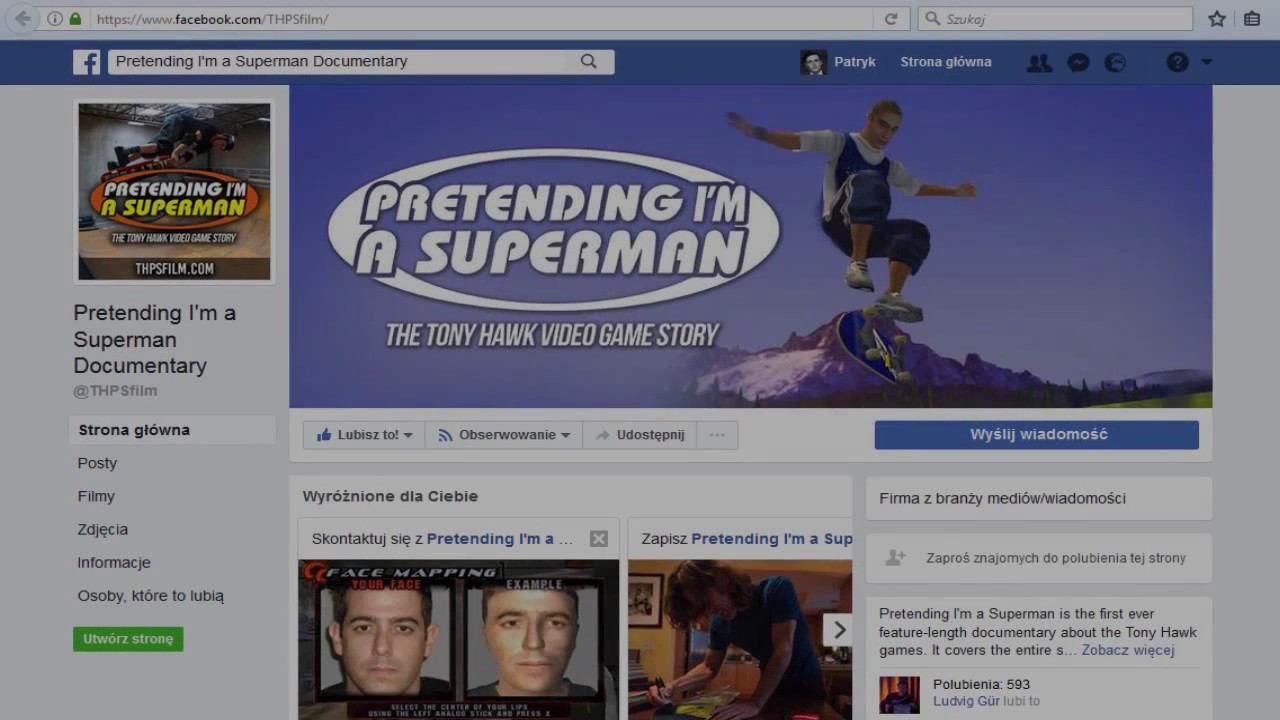1280x720 pixels.
Task: Open second featured card photo
Action: [x=740, y=640]
